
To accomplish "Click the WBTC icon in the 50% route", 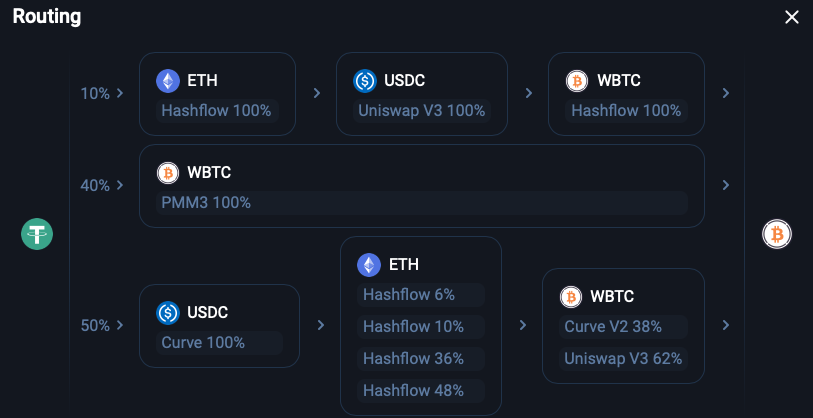I will [571, 297].
